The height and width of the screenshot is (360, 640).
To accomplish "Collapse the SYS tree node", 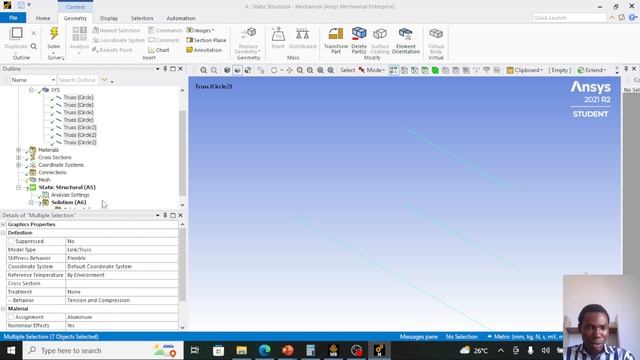I will (31, 90).
